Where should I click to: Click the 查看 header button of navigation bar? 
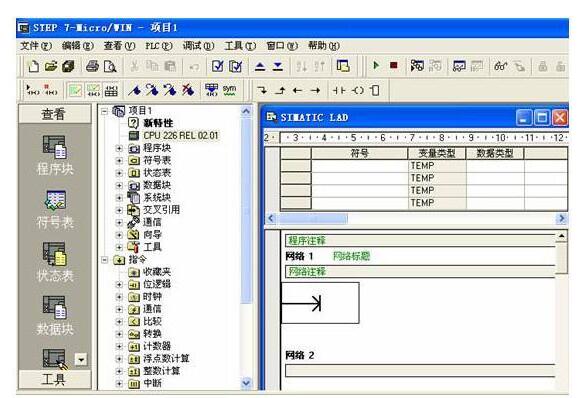click(54, 114)
